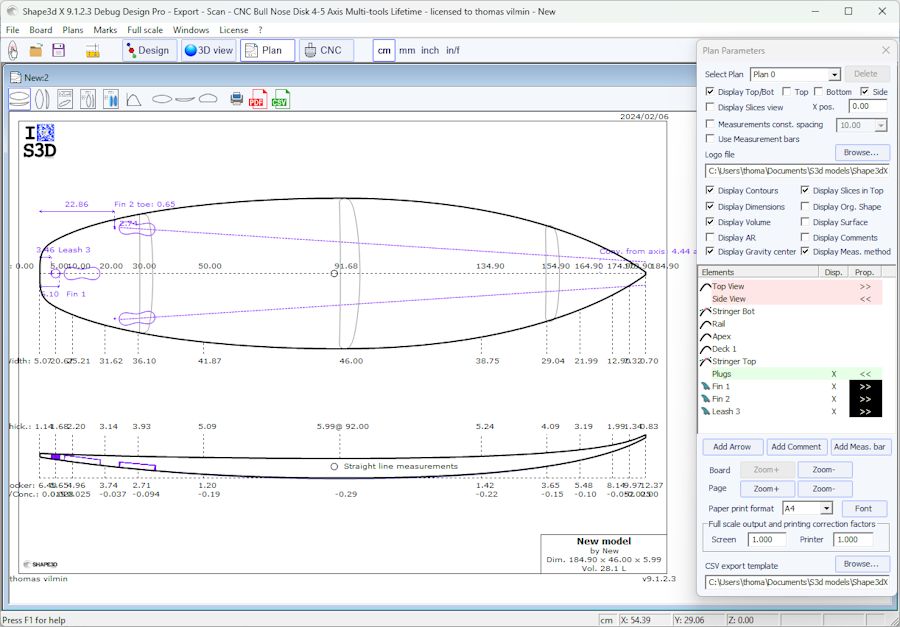Click the Page Zoom+ button
Screen dimensions: 900x627
click(x=767, y=489)
